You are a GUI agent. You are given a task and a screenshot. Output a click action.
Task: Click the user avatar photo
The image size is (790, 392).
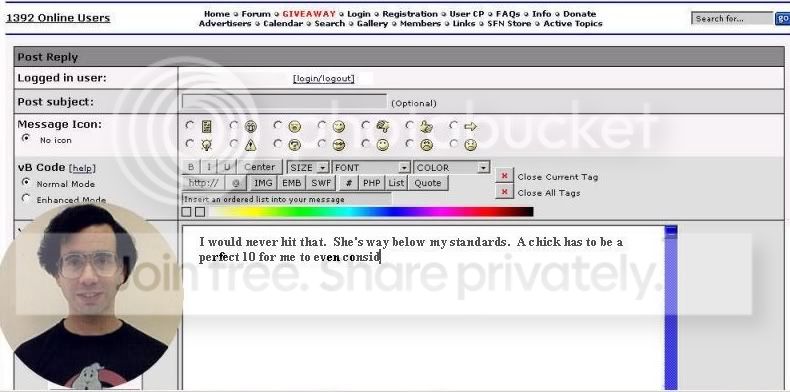[91, 296]
